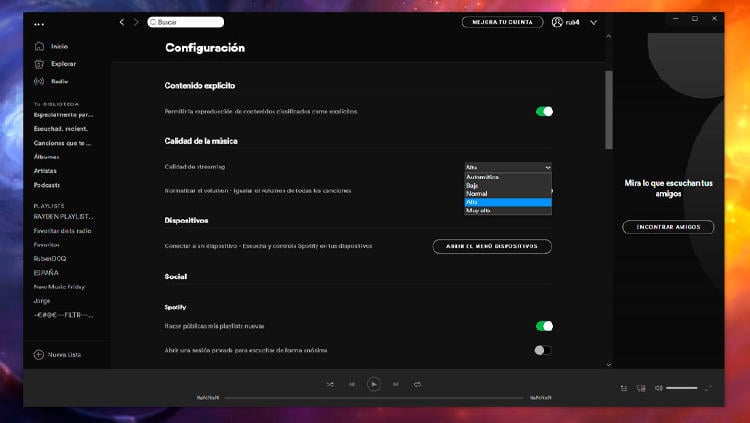Open the user profile avatar icon
The height and width of the screenshot is (423, 750).
tap(557, 22)
